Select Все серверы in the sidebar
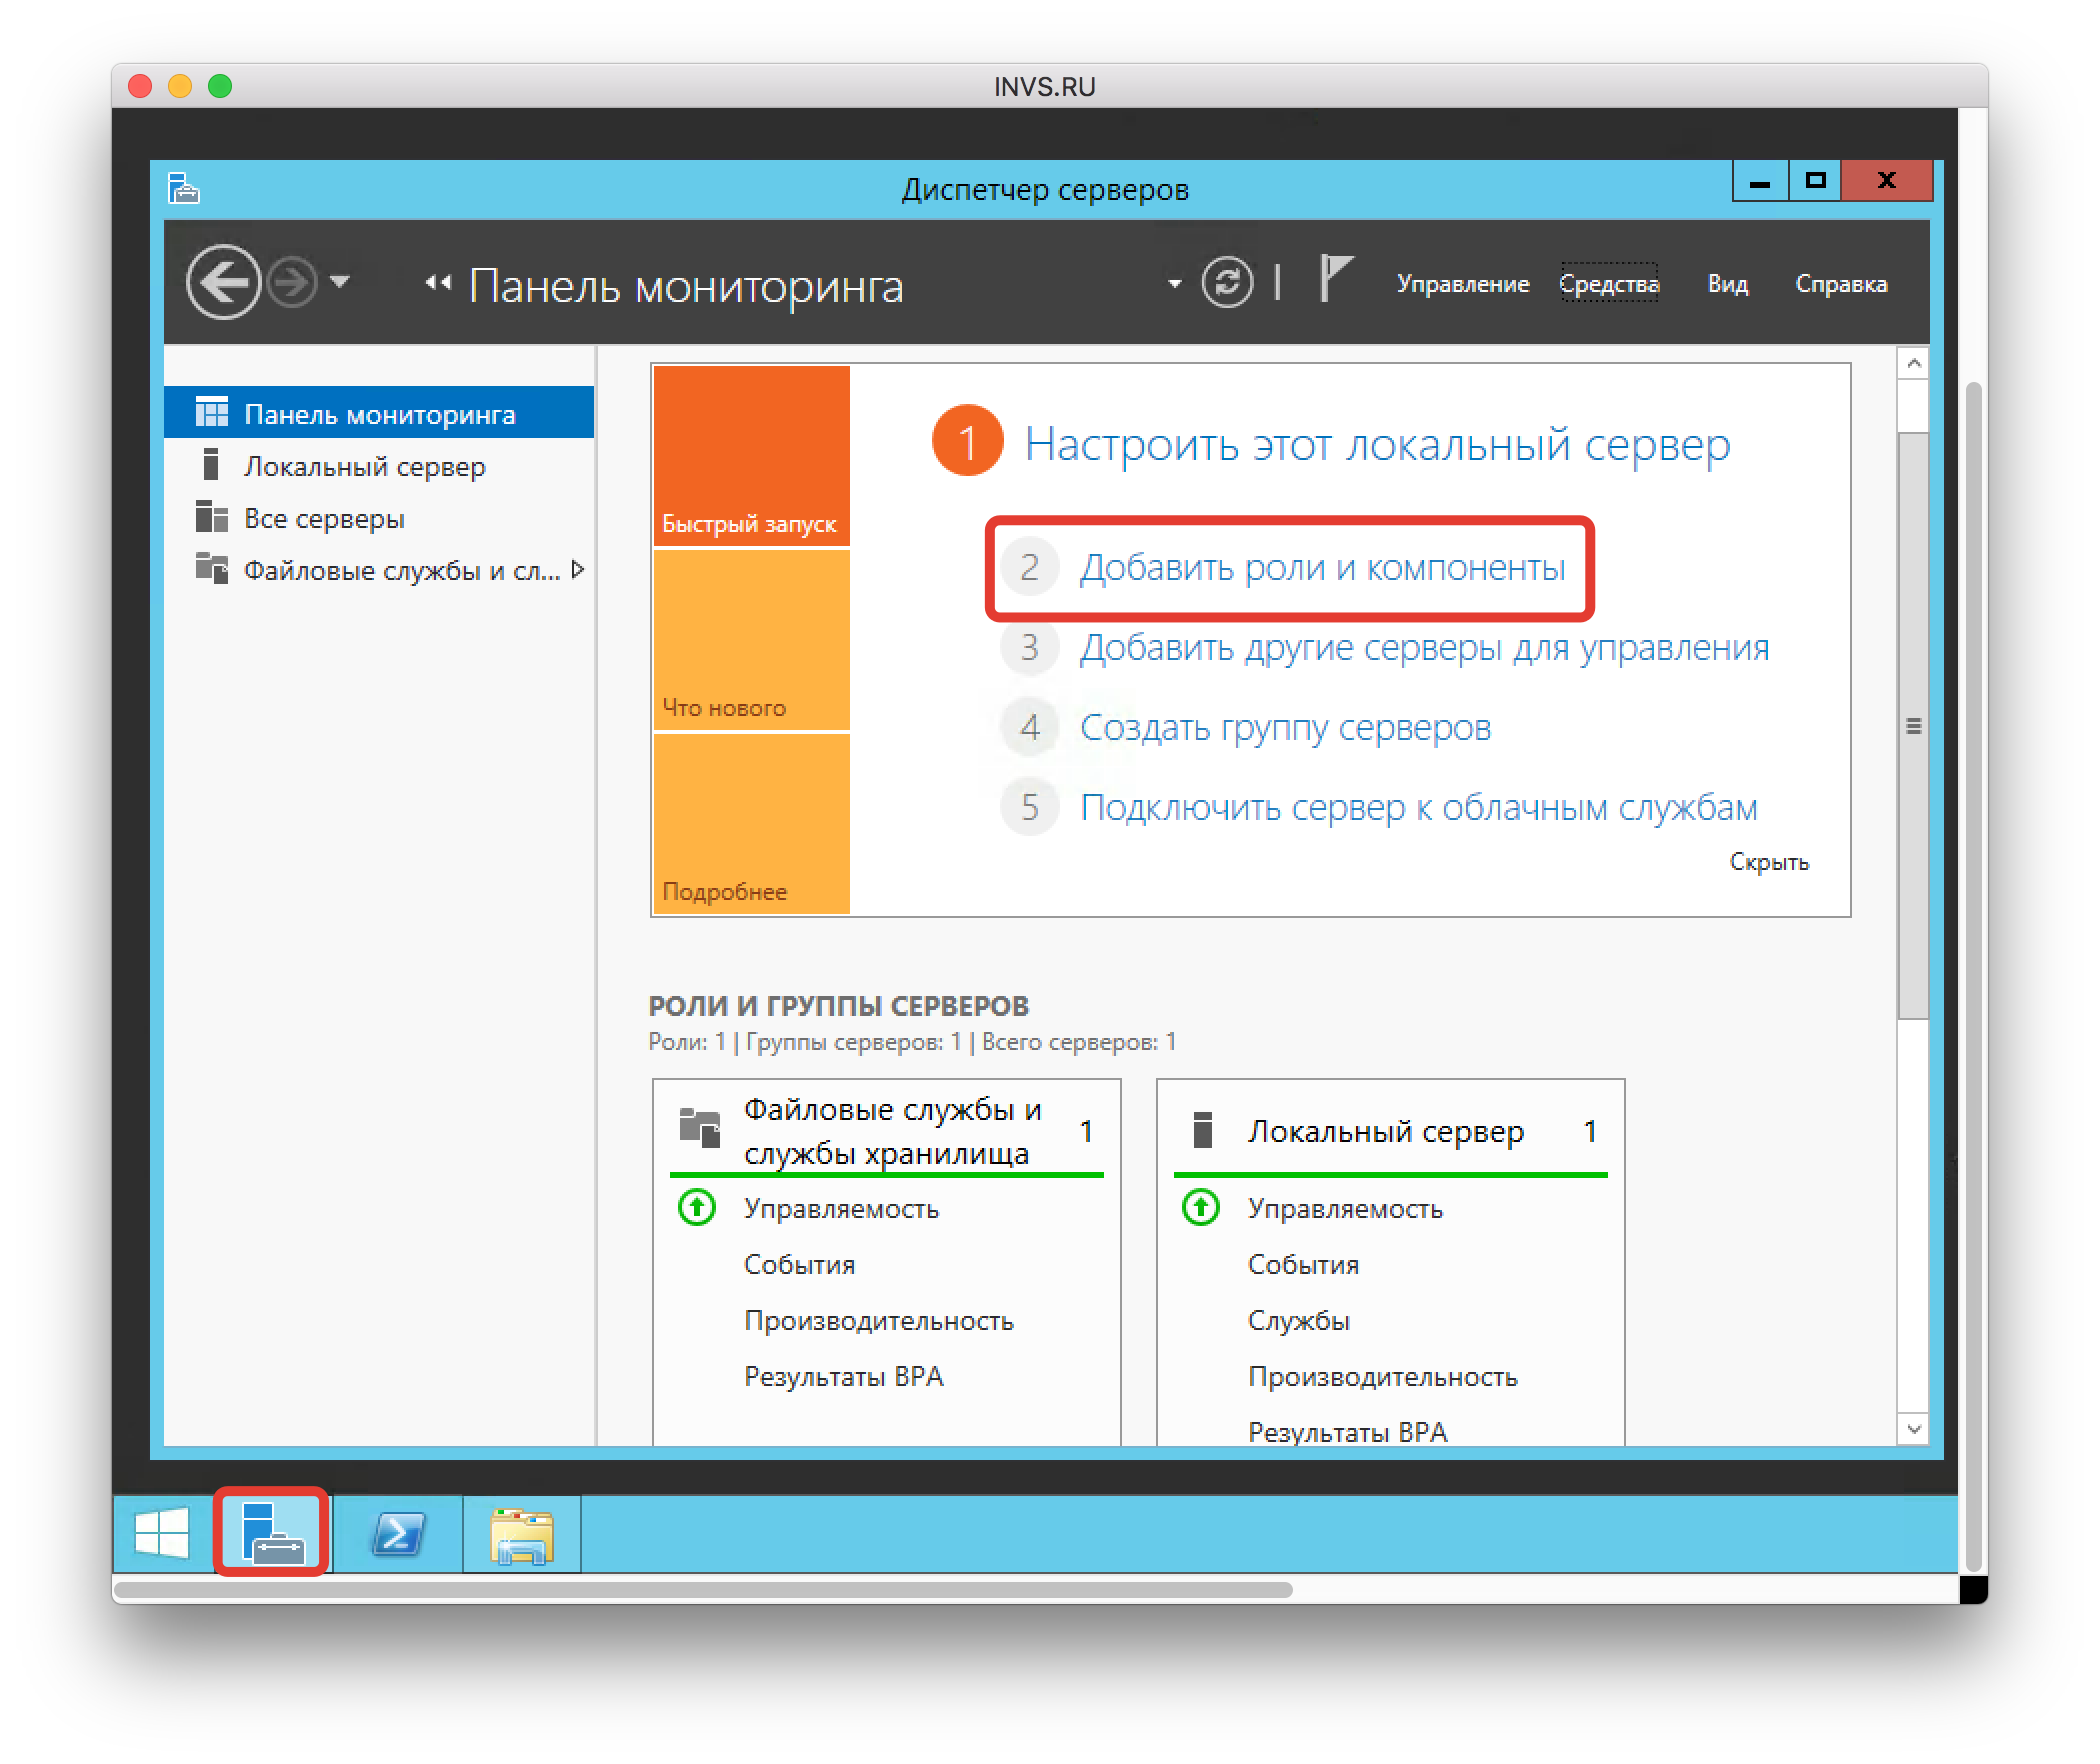The height and width of the screenshot is (1764, 2100). click(379, 518)
